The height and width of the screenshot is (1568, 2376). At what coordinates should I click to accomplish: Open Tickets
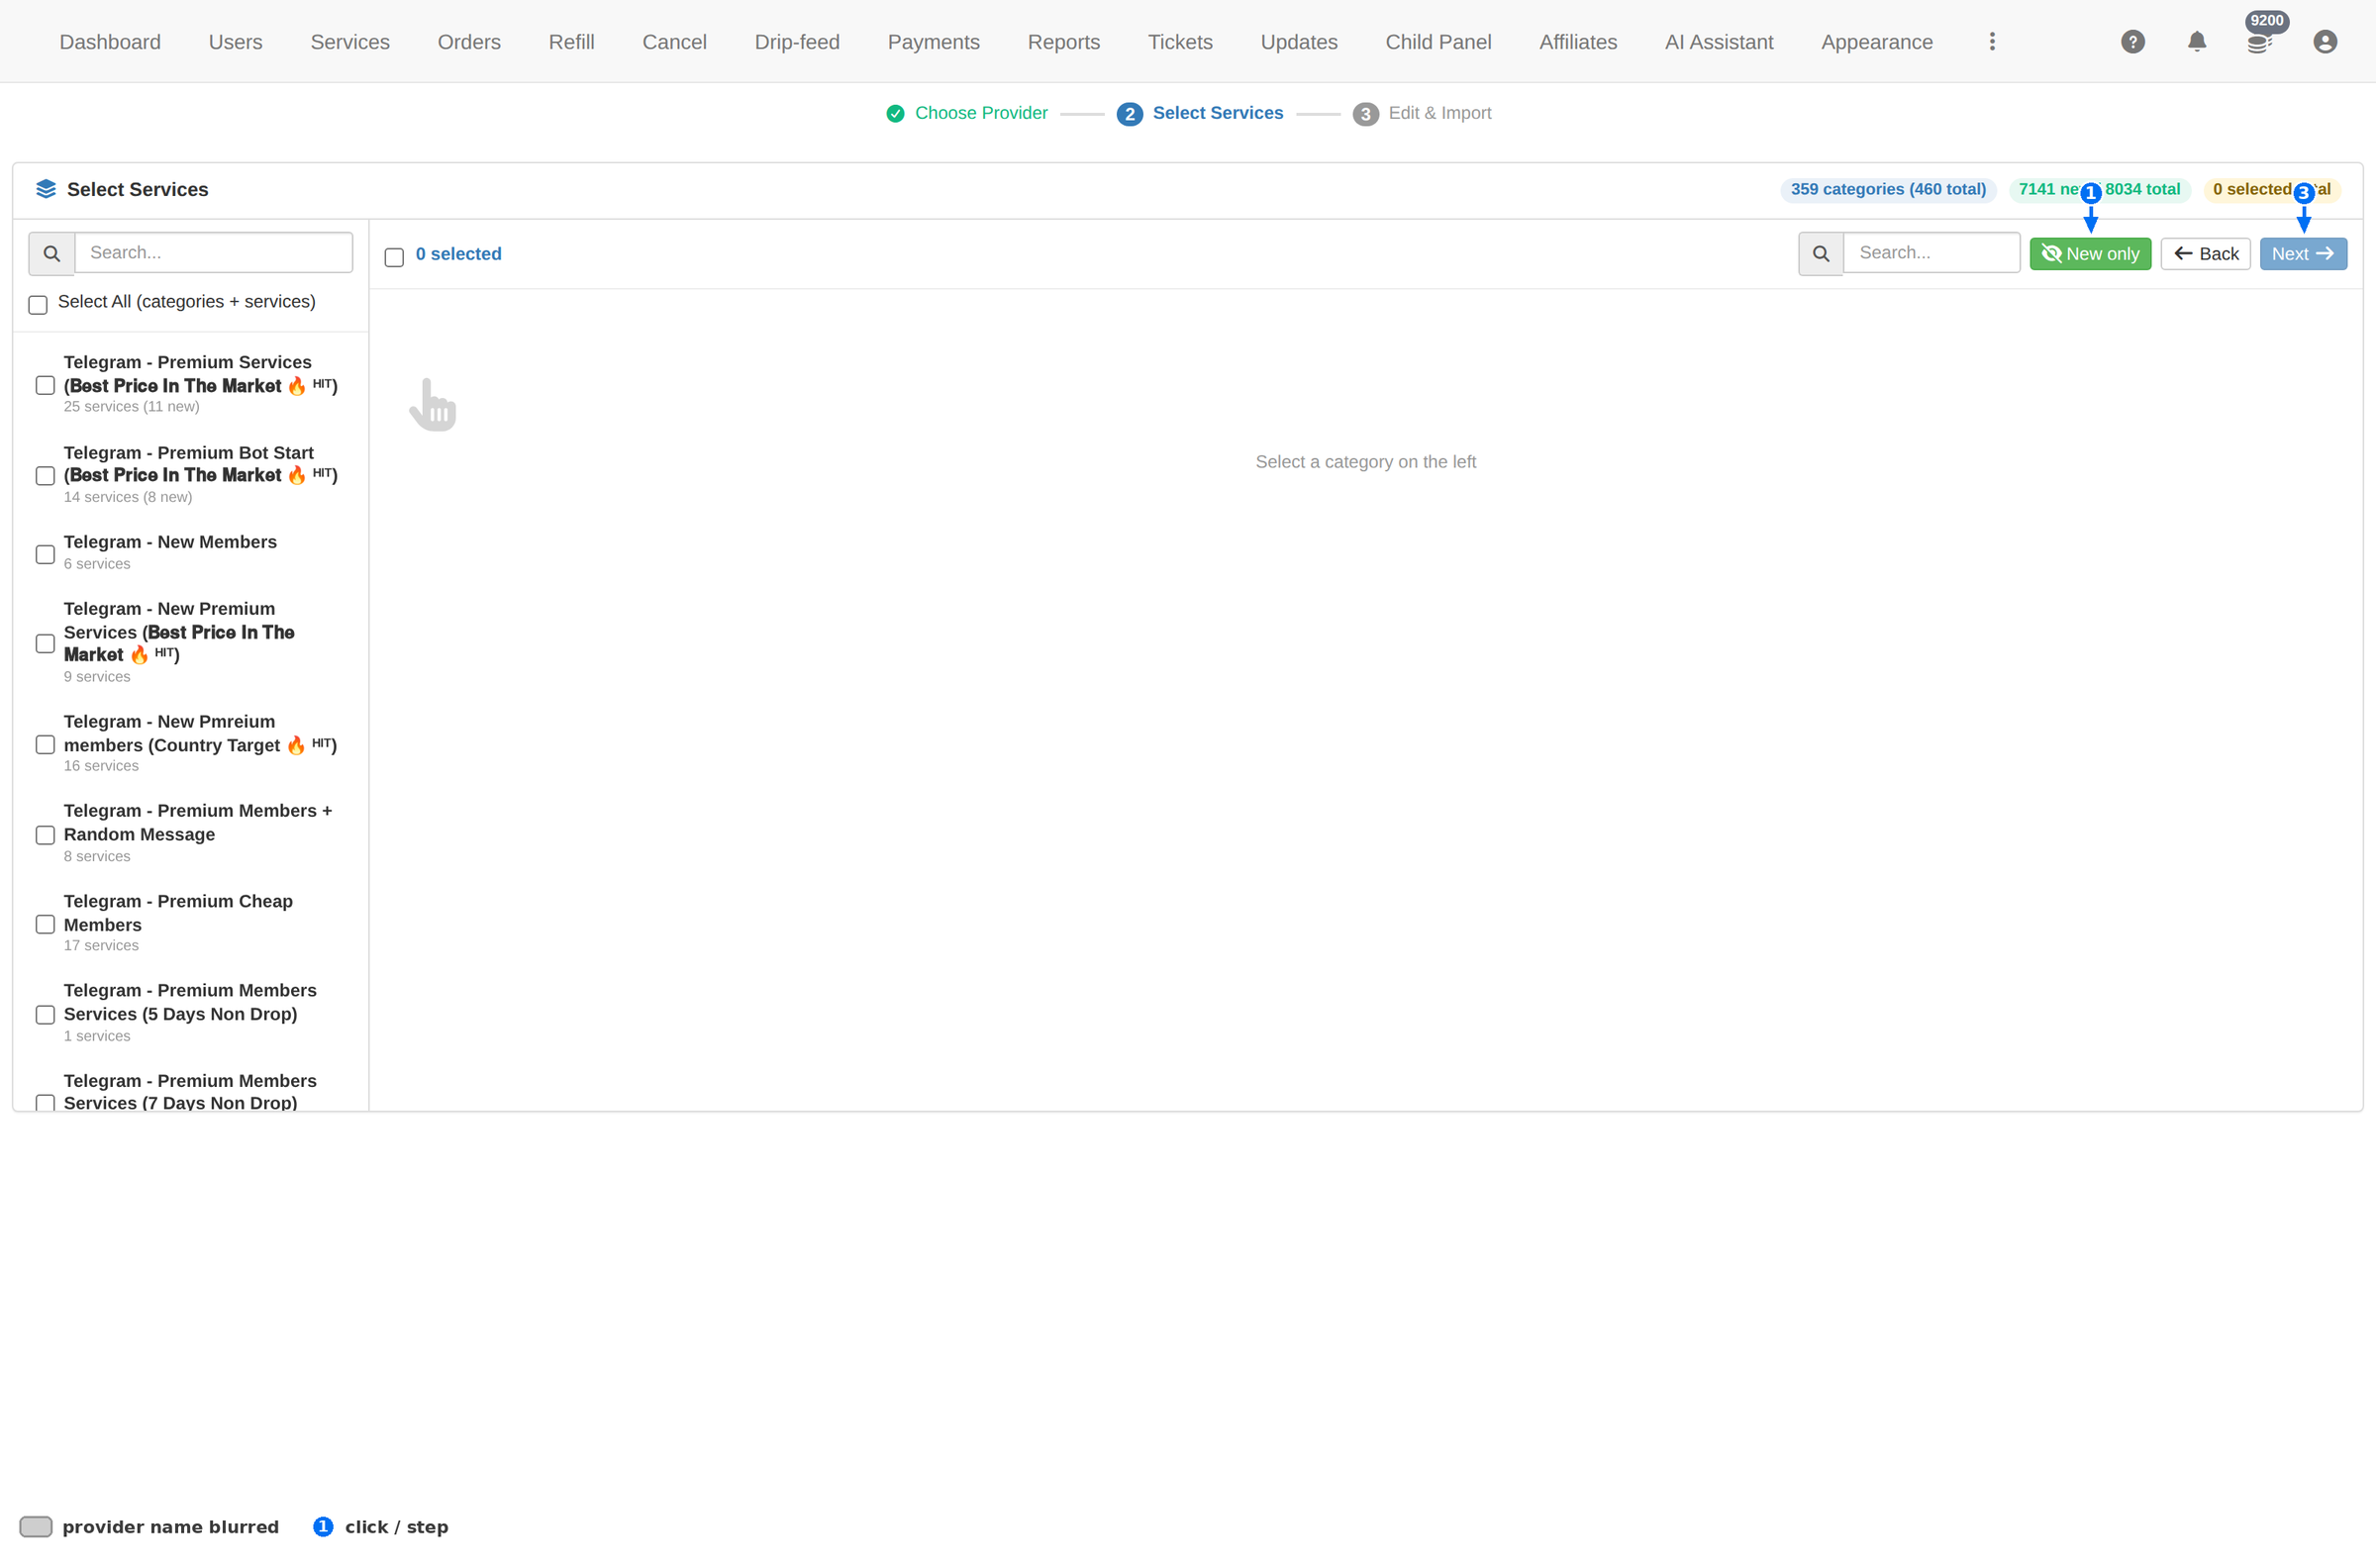1180,42
